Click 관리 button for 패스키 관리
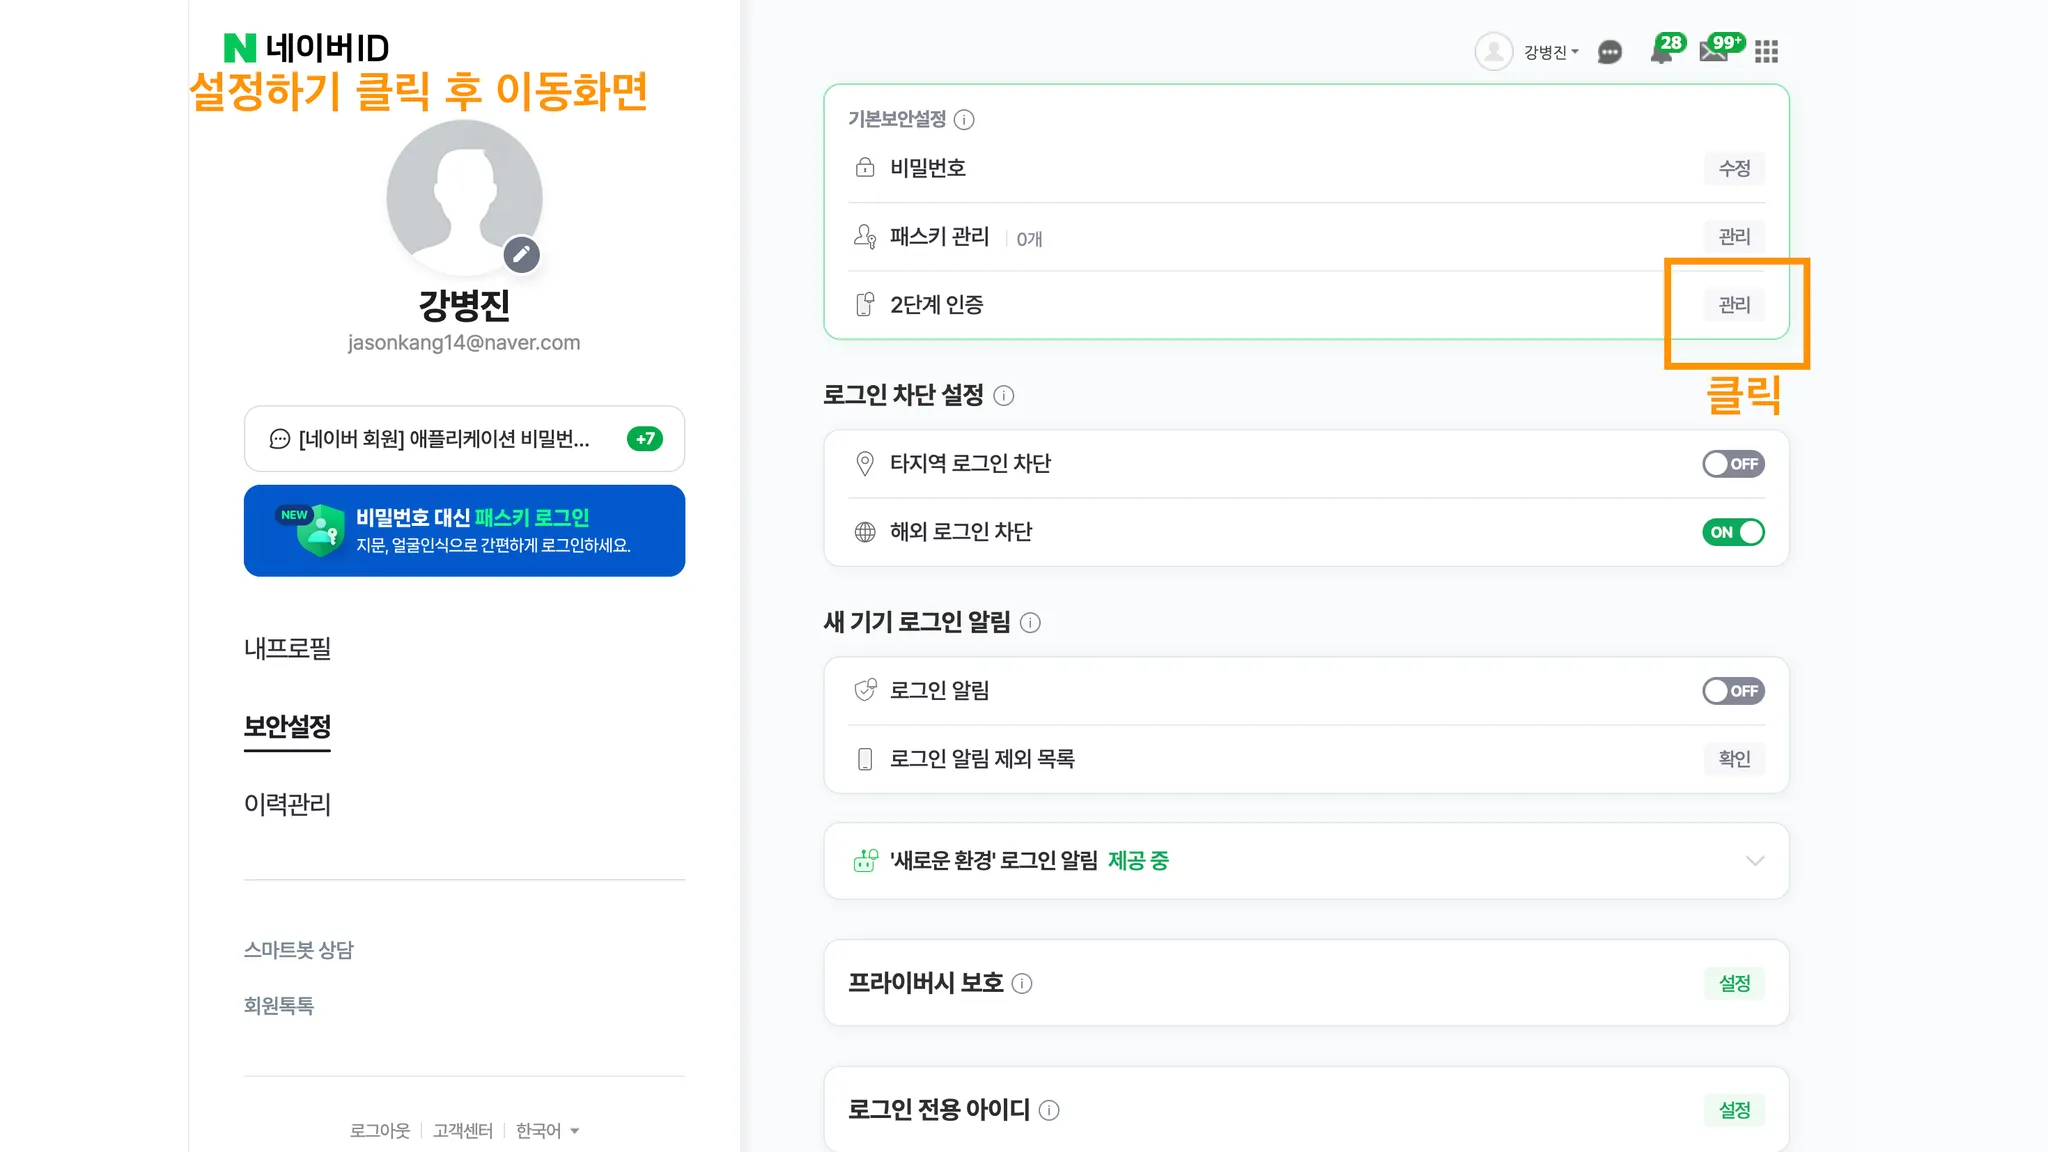Image resolution: width=2048 pixels, height=1152 pixels. click(x=1734, y=236)
